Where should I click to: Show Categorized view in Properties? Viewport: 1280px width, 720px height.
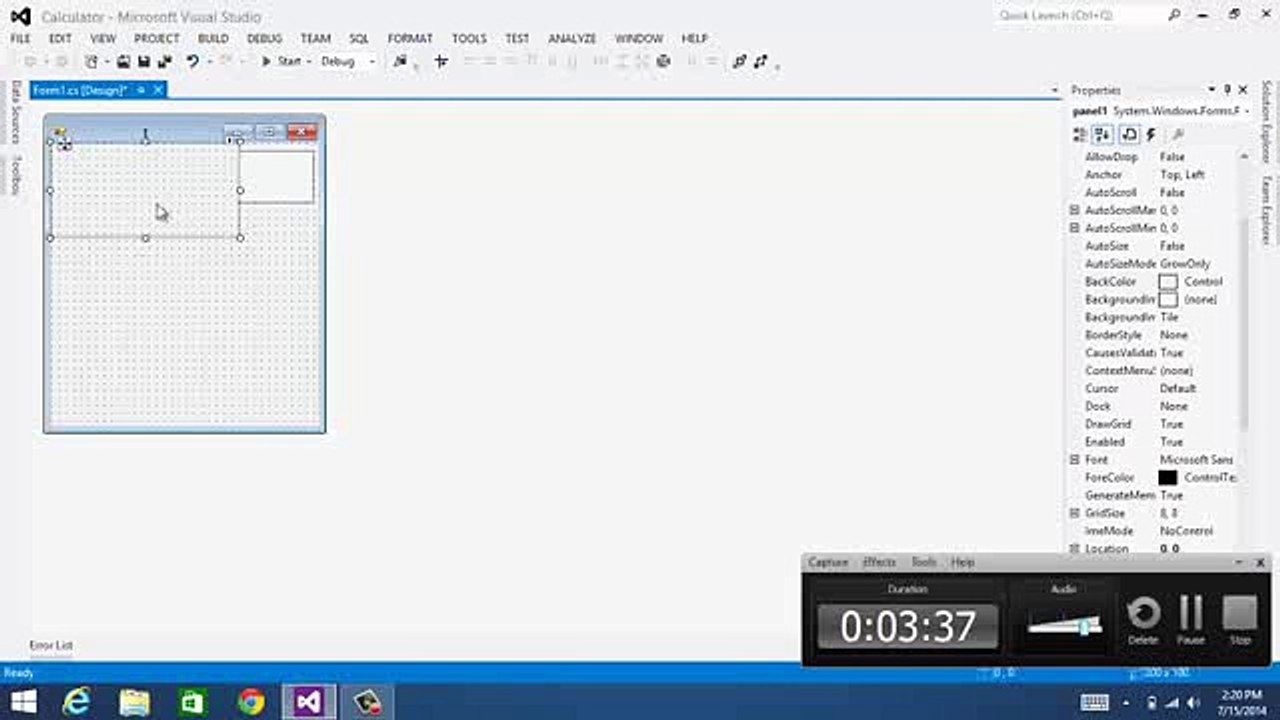[x=1079, y=135]
